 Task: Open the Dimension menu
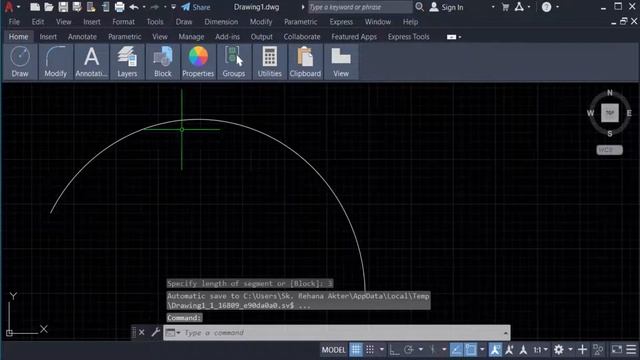[x=221, y=22]
